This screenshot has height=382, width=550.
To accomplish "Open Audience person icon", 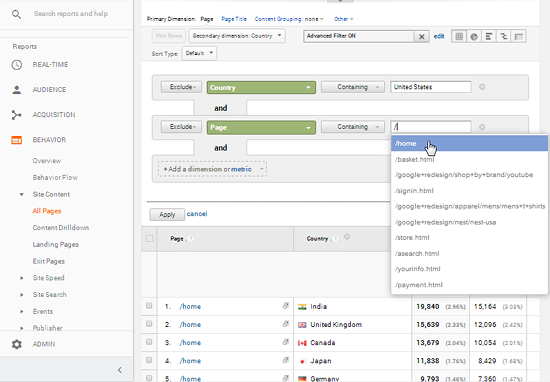I will coord(16,90).
